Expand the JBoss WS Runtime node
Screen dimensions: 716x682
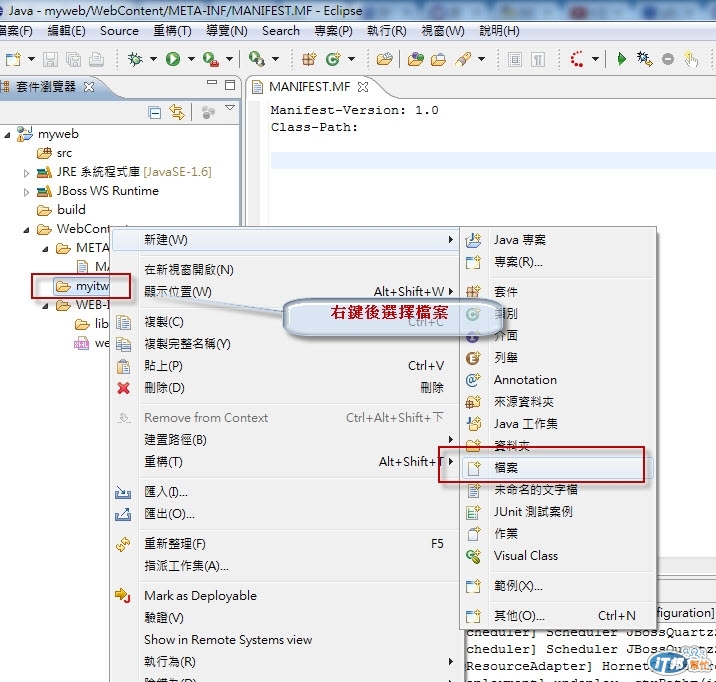(x=26, y=192)
